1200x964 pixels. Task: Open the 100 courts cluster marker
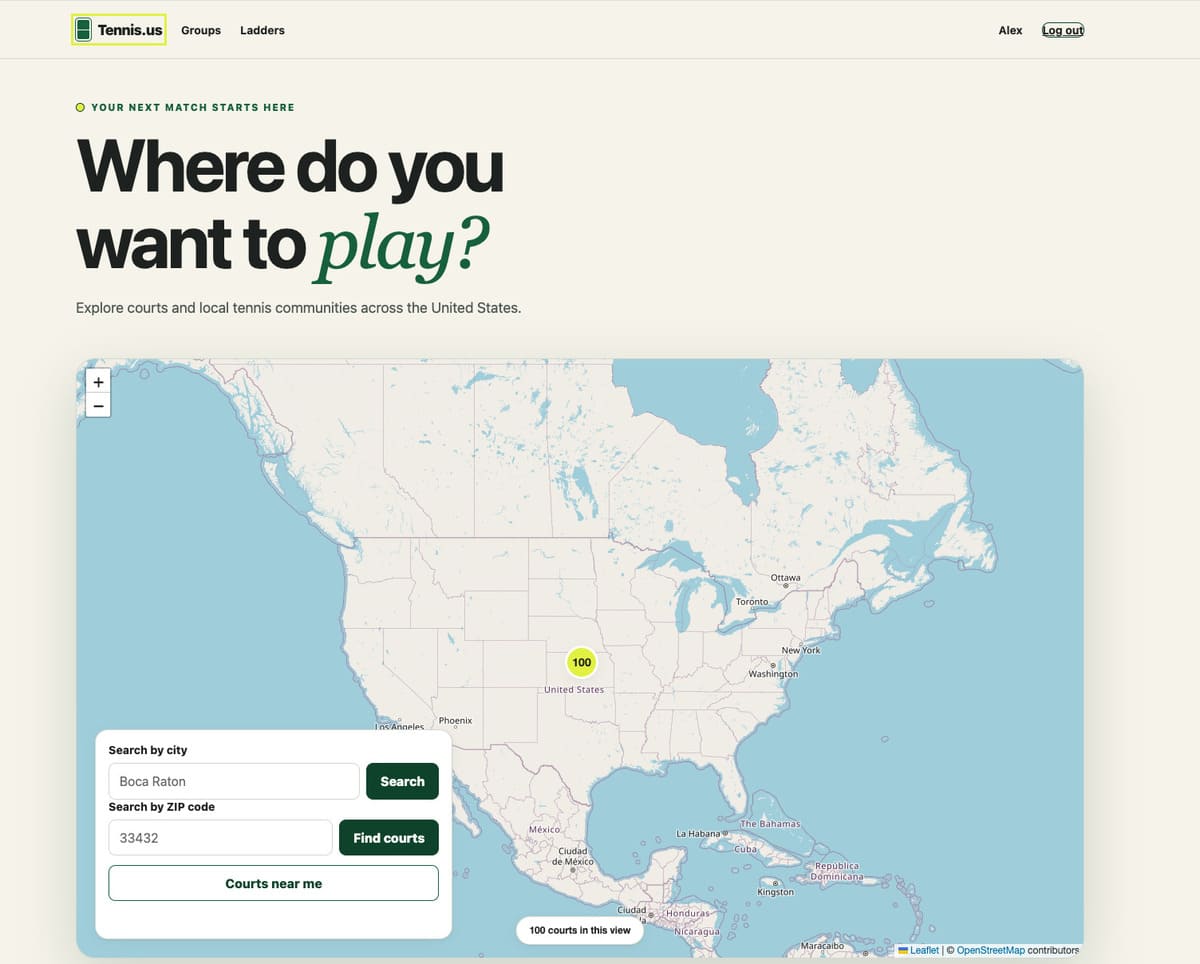582,662
